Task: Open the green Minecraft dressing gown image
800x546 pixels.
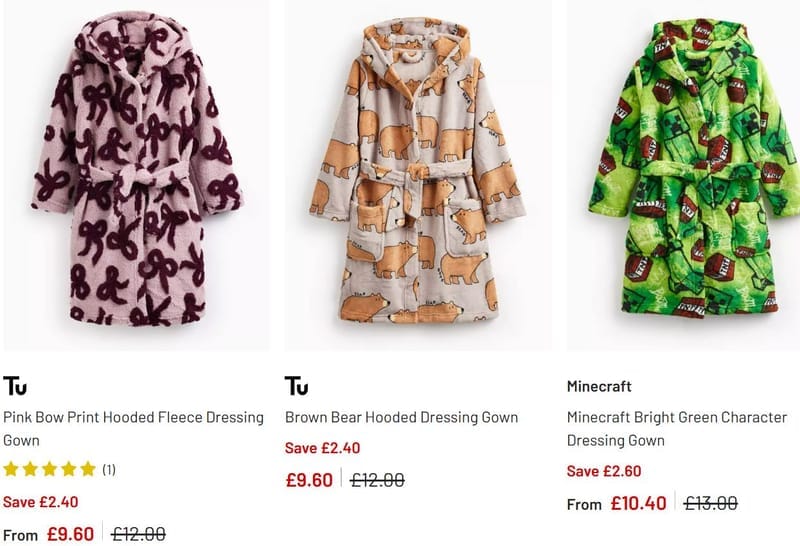Action: tap(683, 175)
